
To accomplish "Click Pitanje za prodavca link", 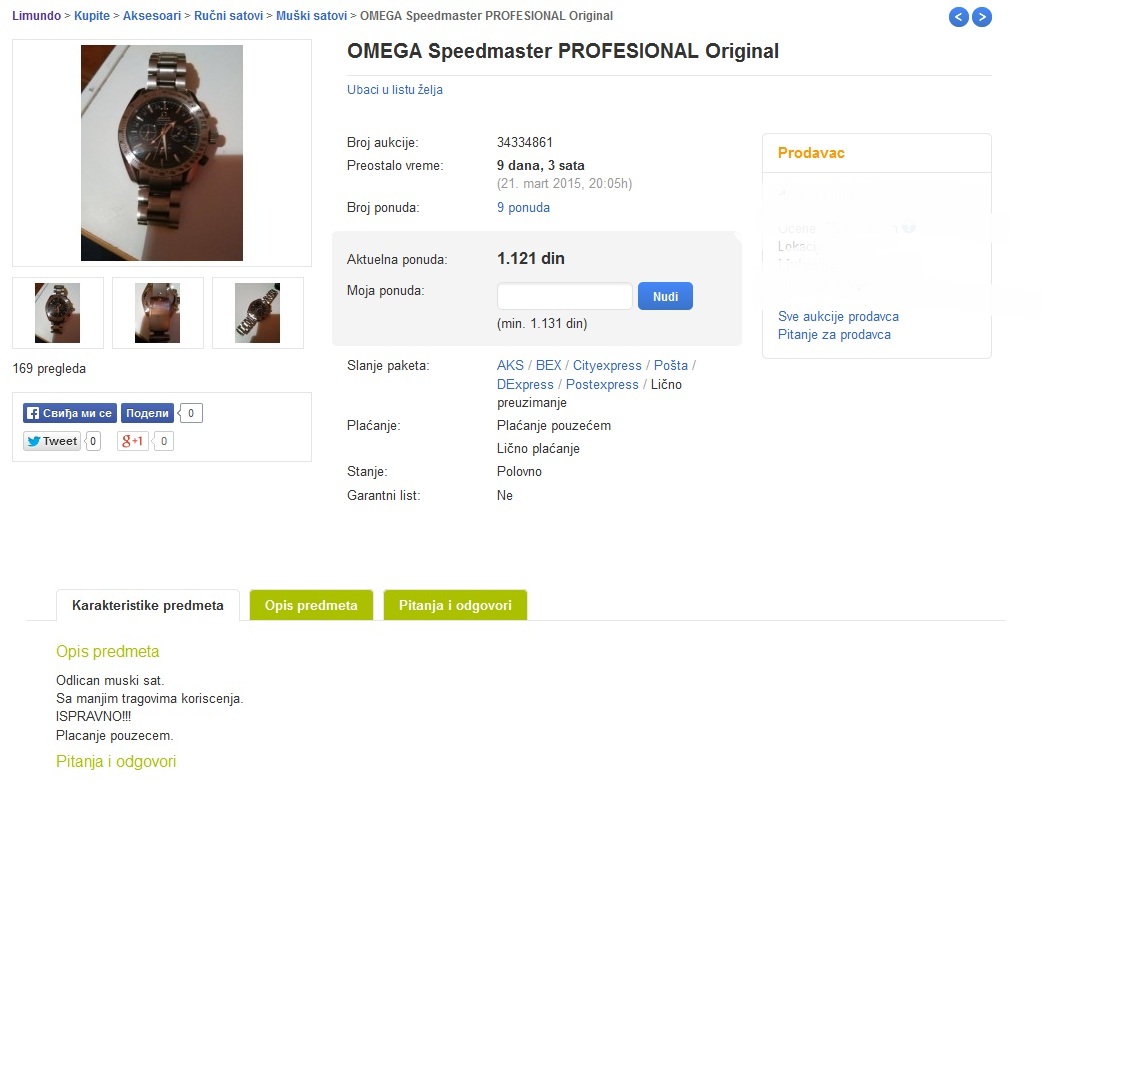I will [834, 334].
